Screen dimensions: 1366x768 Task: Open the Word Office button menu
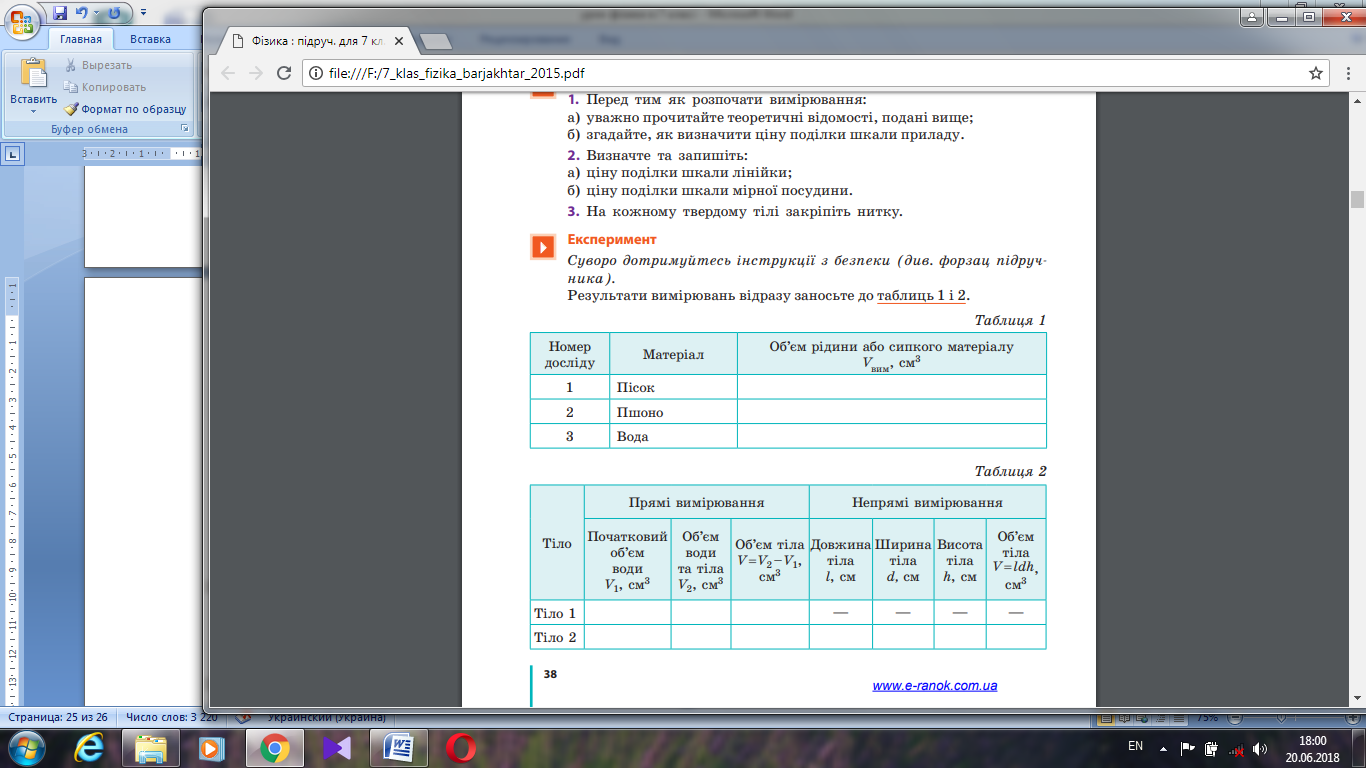click(x=23, y=23)
